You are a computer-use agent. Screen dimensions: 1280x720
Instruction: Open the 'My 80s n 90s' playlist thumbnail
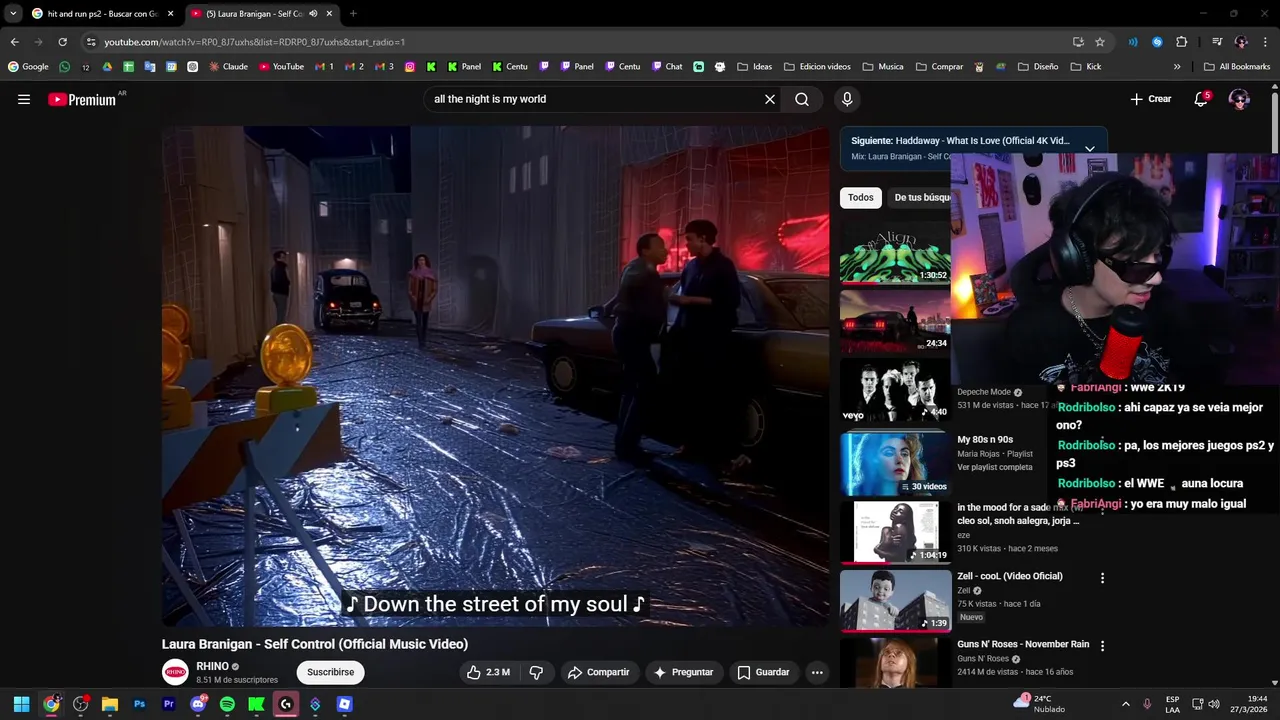895,463
